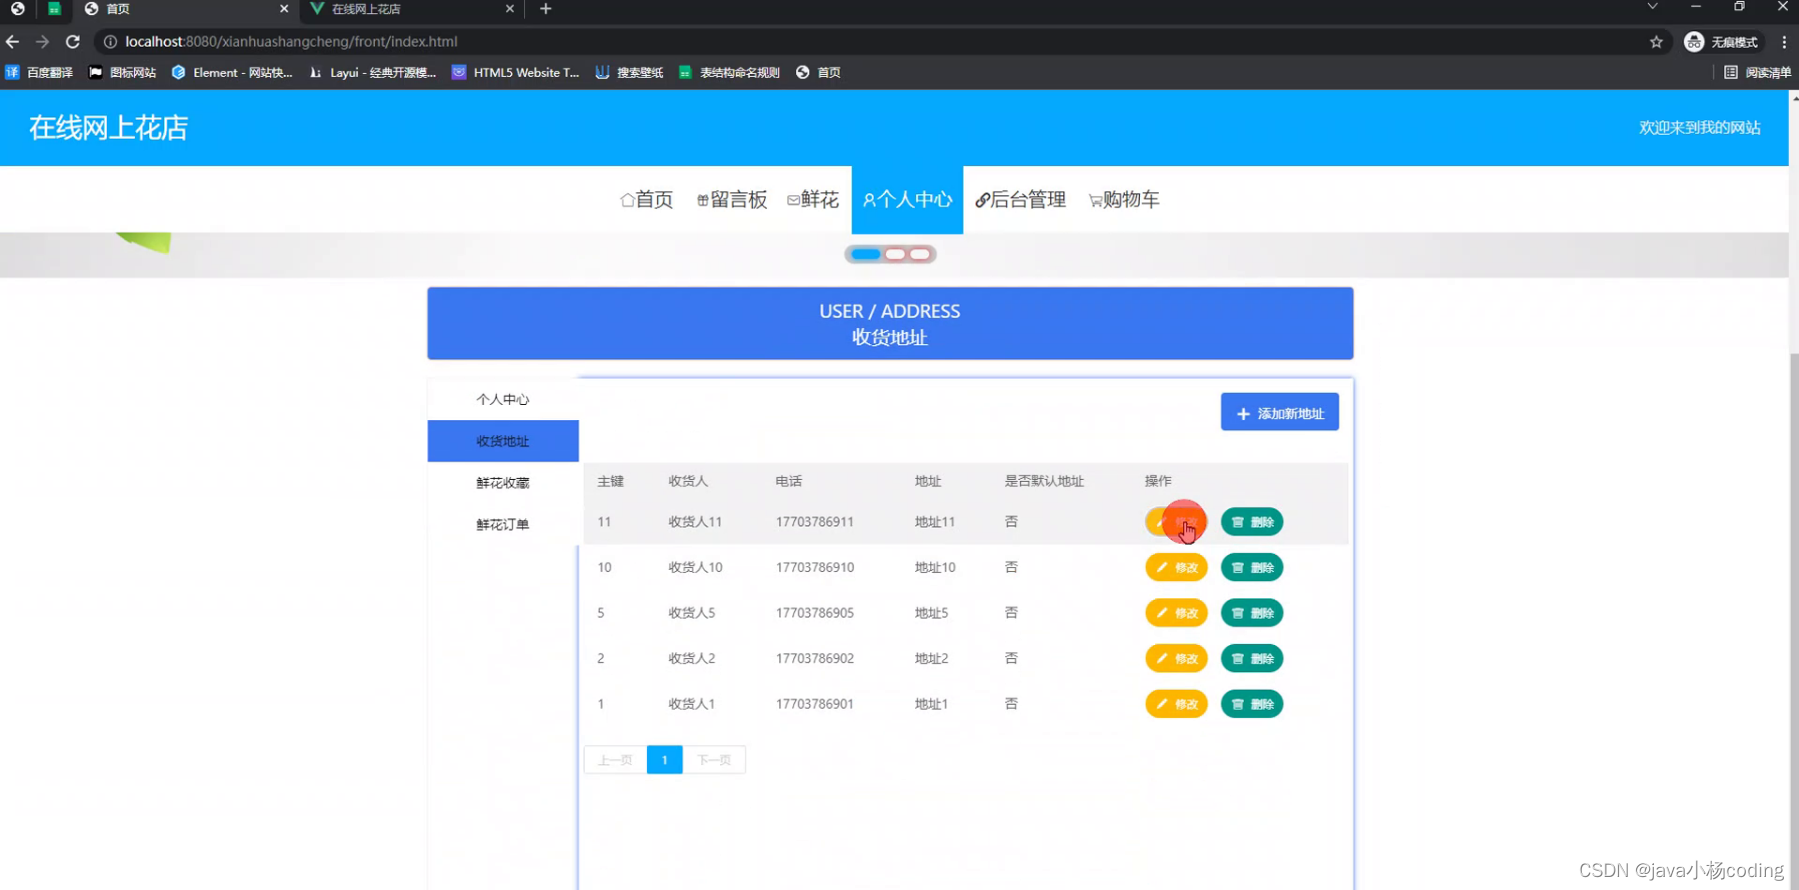The width and height of the screenshot is (1799, 890).
Task: Open 鲜花收藏 in the side menu
Action: (x=503, y=483)
